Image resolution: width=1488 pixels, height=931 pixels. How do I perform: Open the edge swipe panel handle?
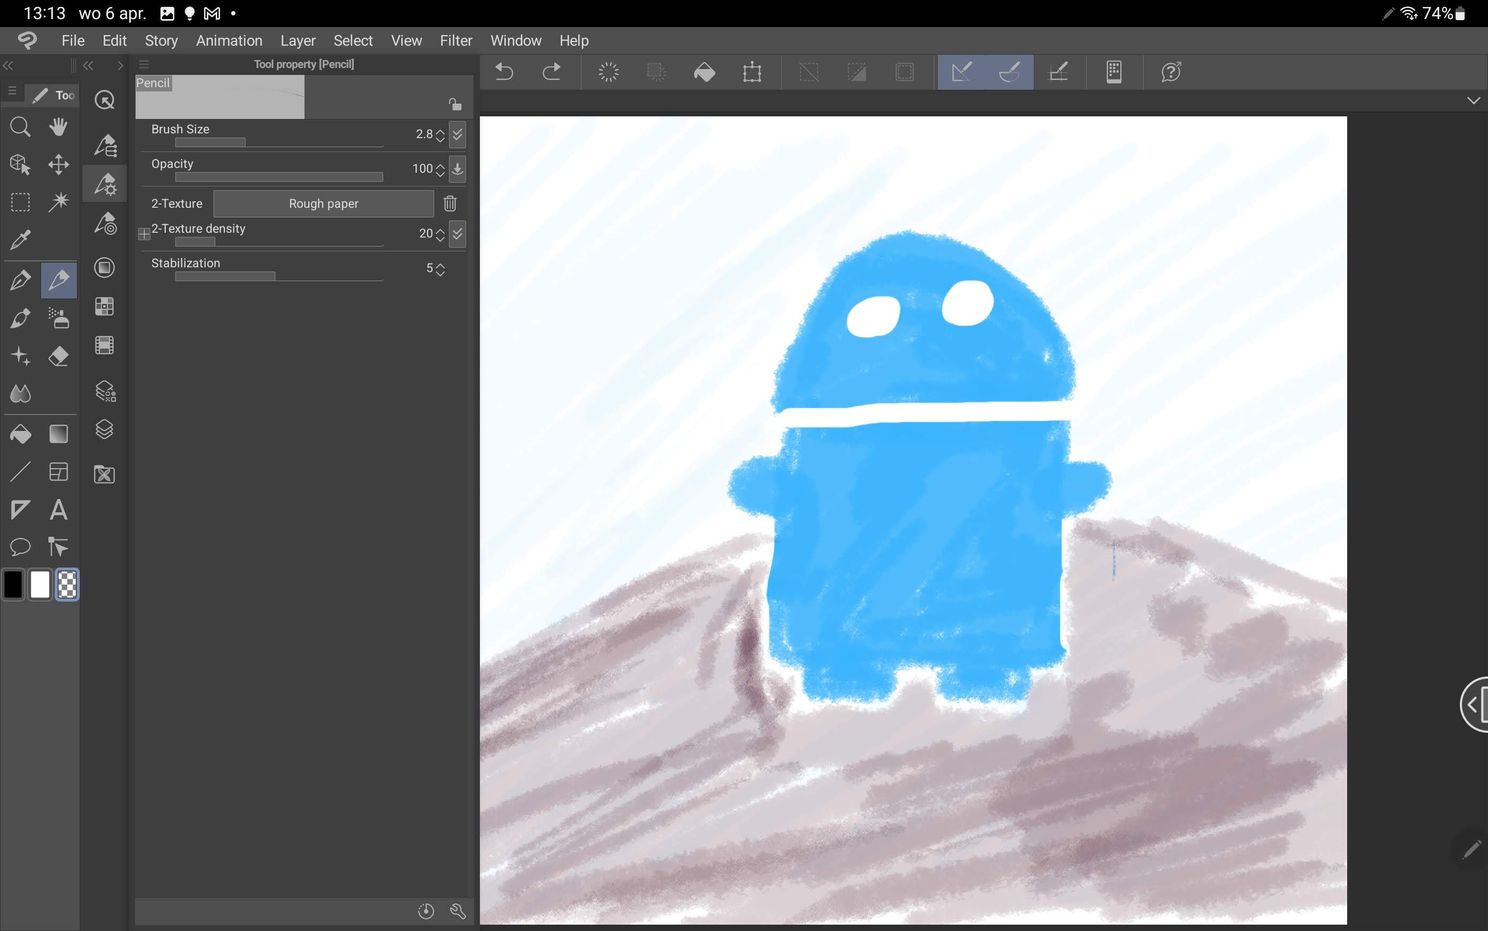click(x=1474, y=705)
